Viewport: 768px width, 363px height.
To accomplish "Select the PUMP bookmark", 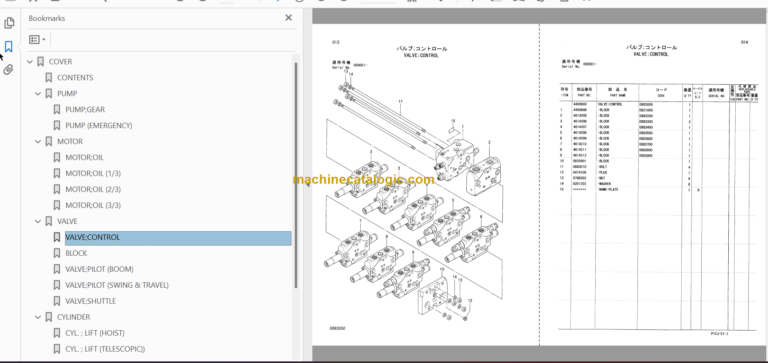I will pos(67,94).
